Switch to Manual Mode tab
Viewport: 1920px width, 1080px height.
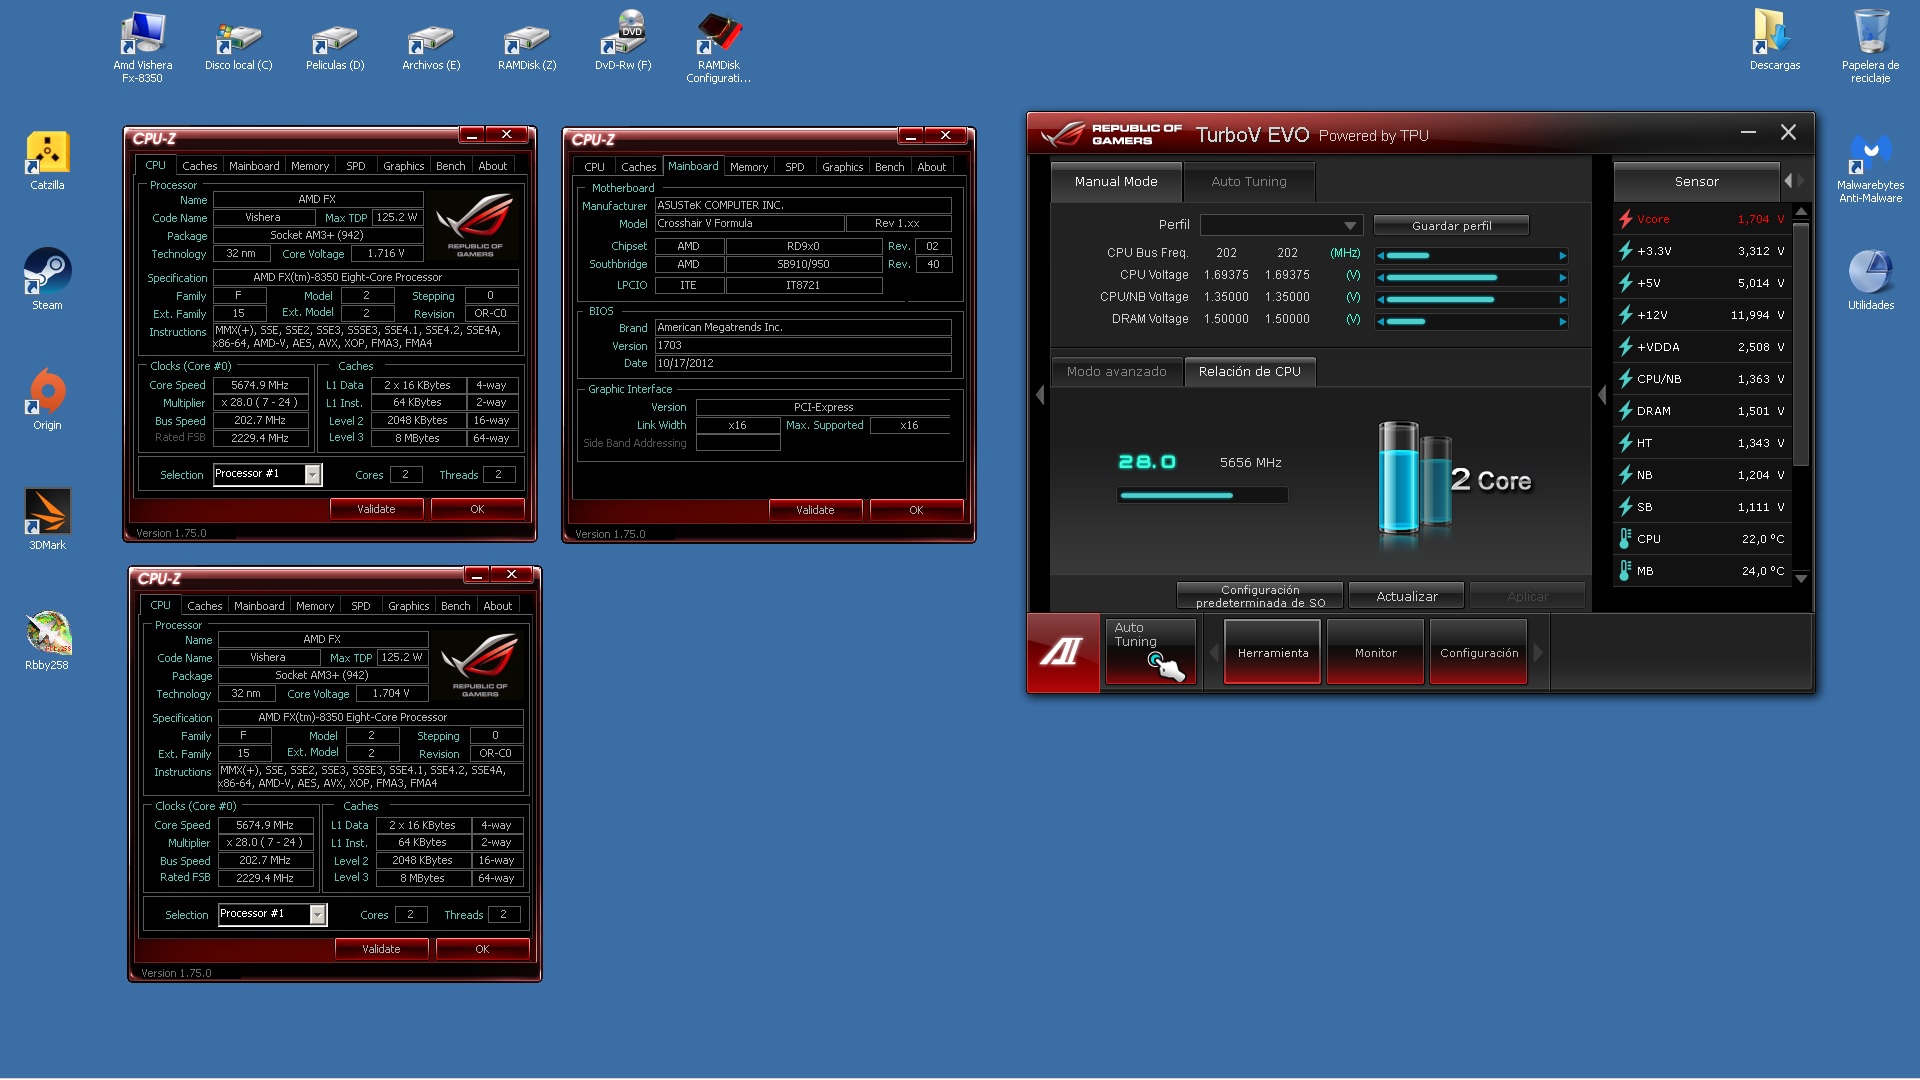(x=1116, y=181)
